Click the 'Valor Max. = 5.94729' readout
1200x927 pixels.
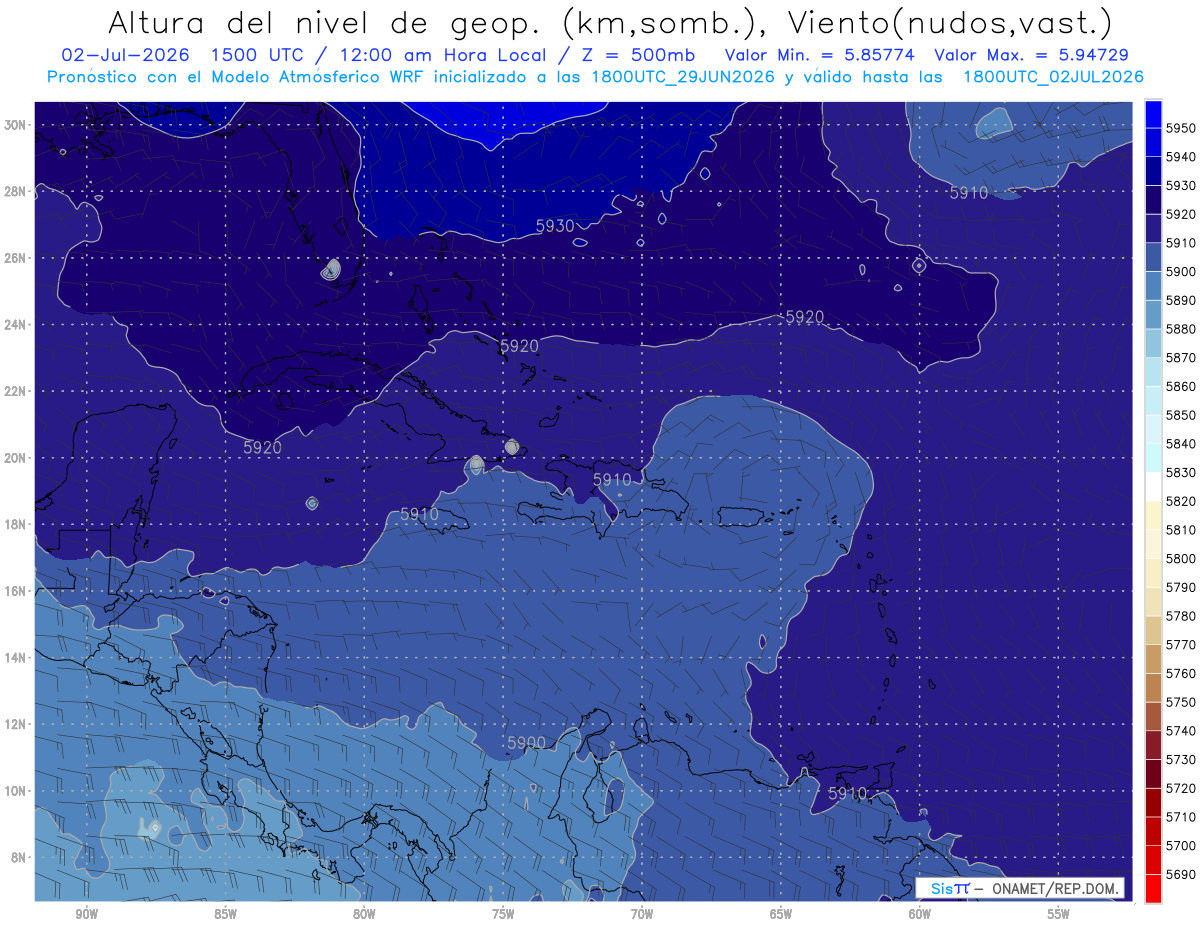1032,55
